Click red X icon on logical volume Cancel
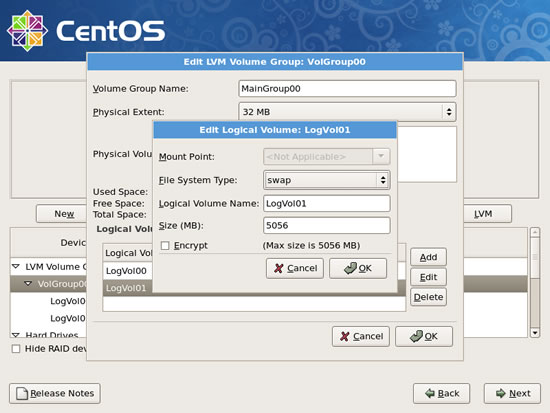550x413 pixels. click(x=279, y=268)
